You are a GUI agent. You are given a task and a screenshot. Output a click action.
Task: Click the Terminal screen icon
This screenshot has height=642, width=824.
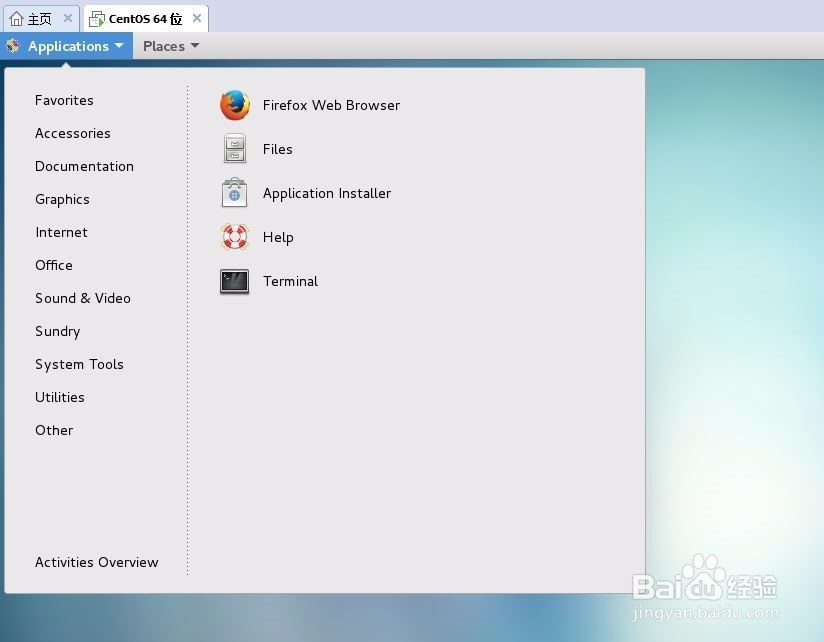[234, 282]
